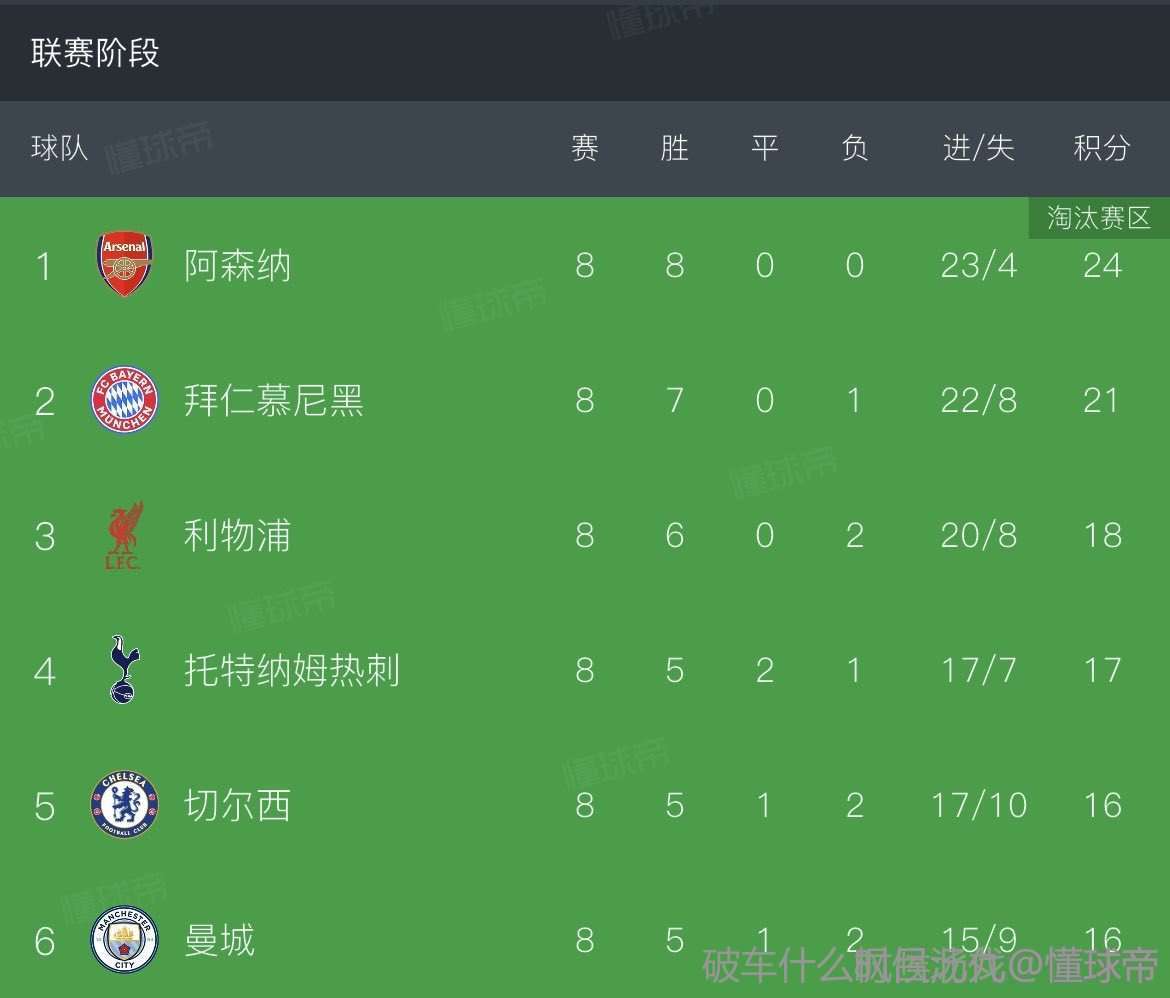Open the 拜仁慕尼黑 team page
This screenshot has width=1170, height=998.
tap(274, 401)
